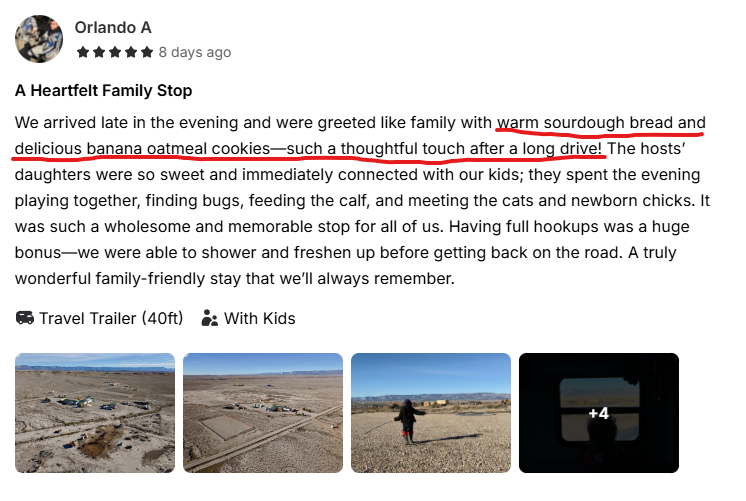Click the 'With Kids' label
The width and height of the screenshot is (746, 501).
pos(259,319)
